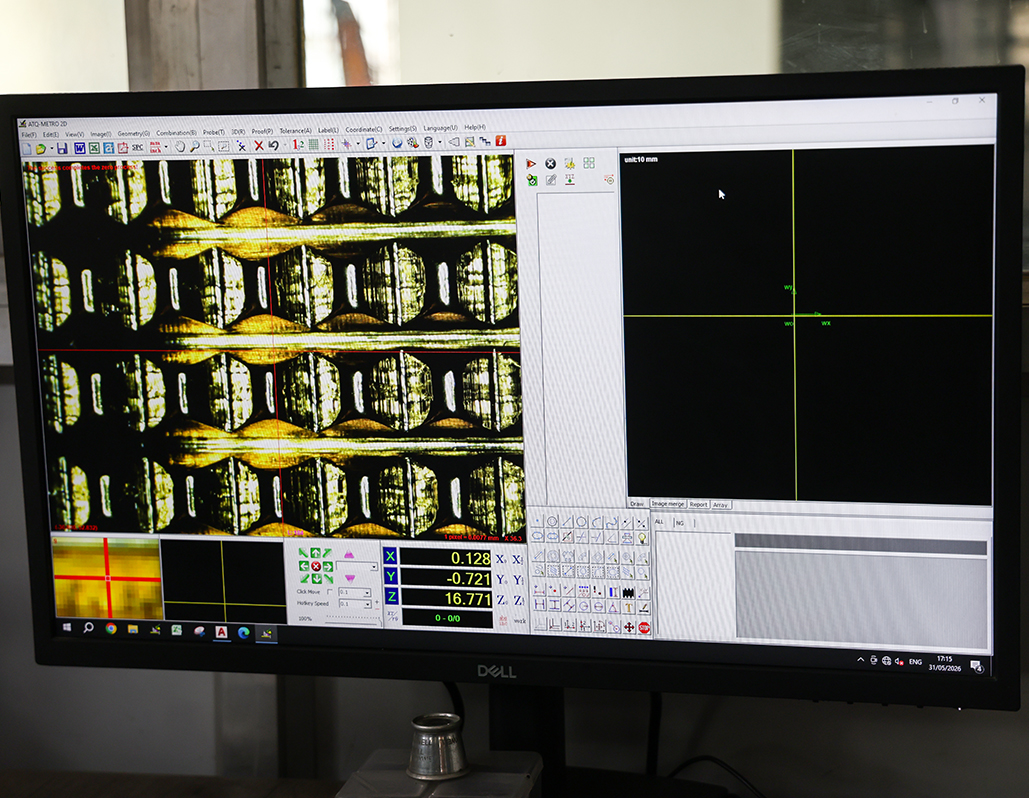Select the text T annotation tool
1029x798 pixels.
pos(628,607)
